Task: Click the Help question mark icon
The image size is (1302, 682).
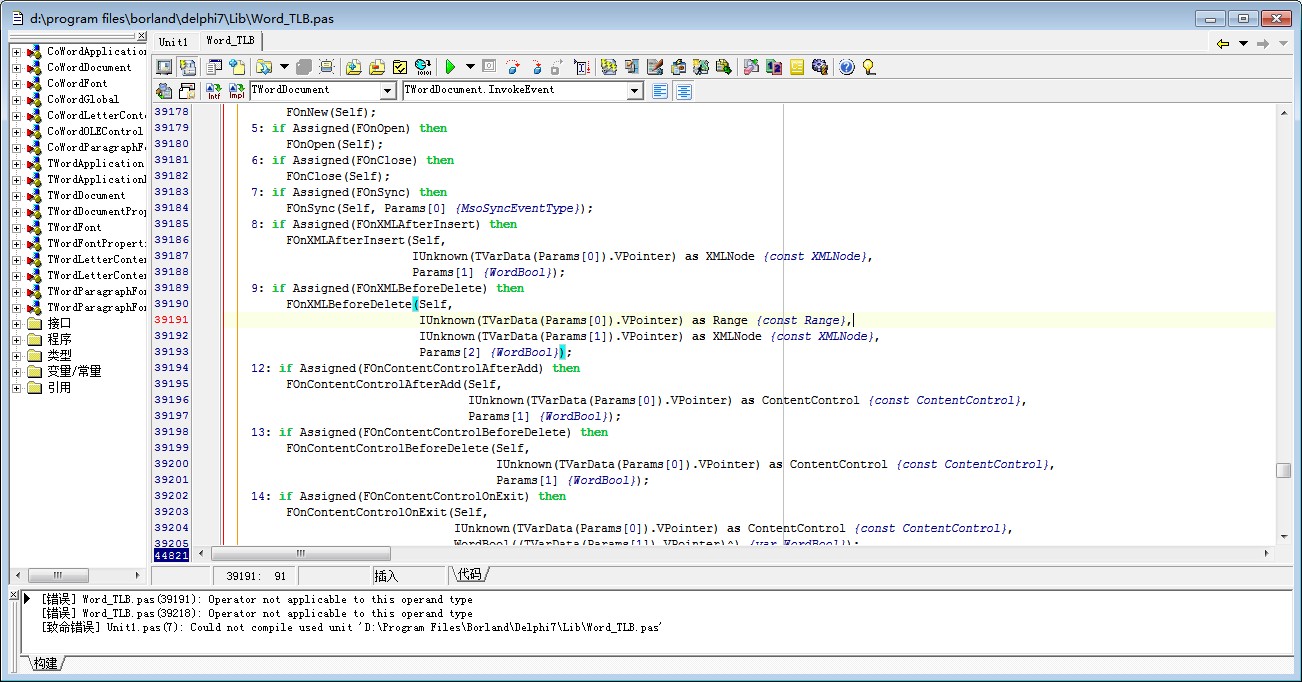Action: (846, 67)
